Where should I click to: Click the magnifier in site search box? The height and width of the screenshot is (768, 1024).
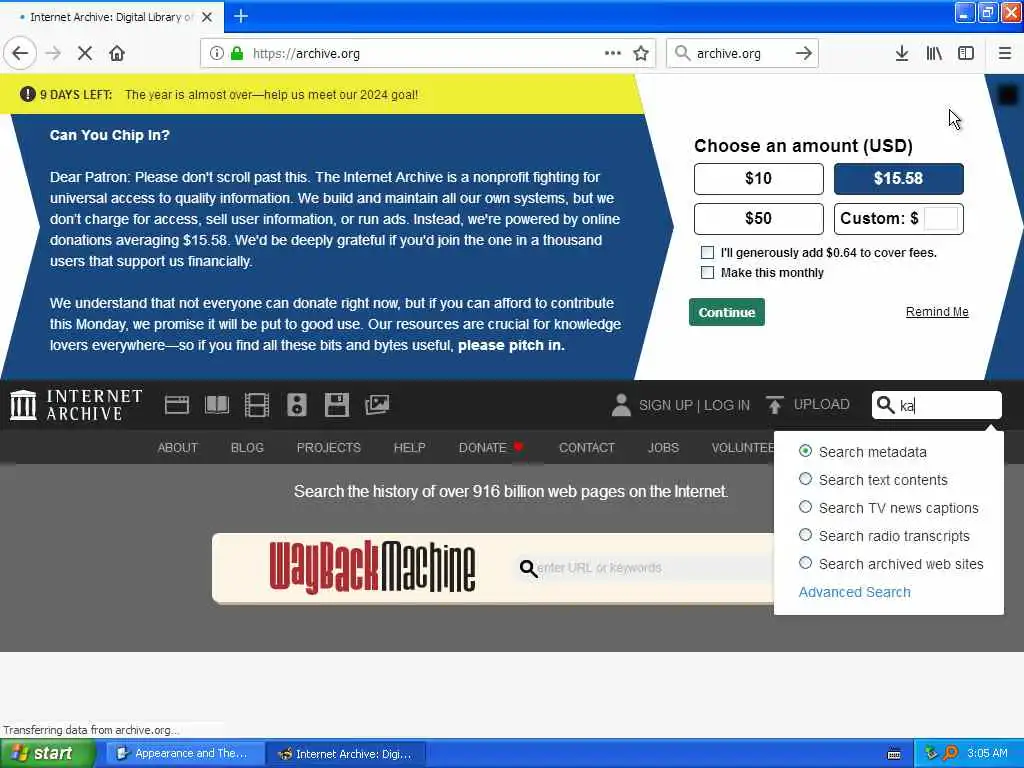tap(885, 405)
